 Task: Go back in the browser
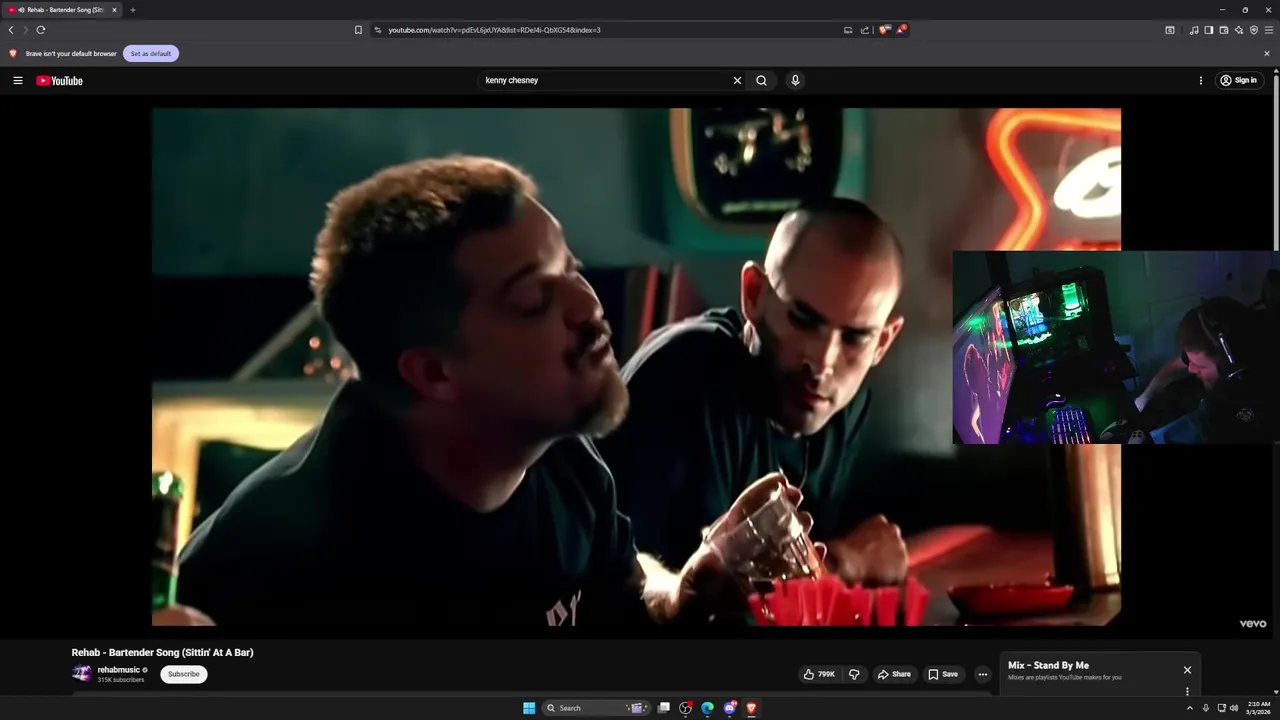(x=11, y=30)
